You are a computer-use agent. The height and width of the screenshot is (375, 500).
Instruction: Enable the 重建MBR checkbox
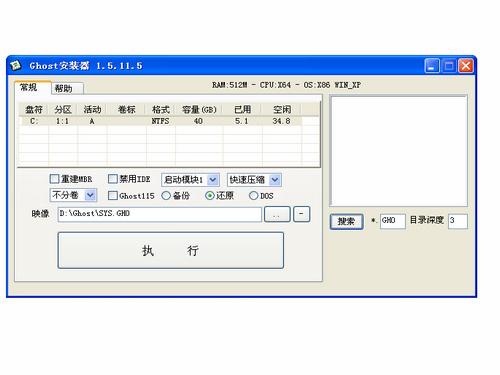54,179
